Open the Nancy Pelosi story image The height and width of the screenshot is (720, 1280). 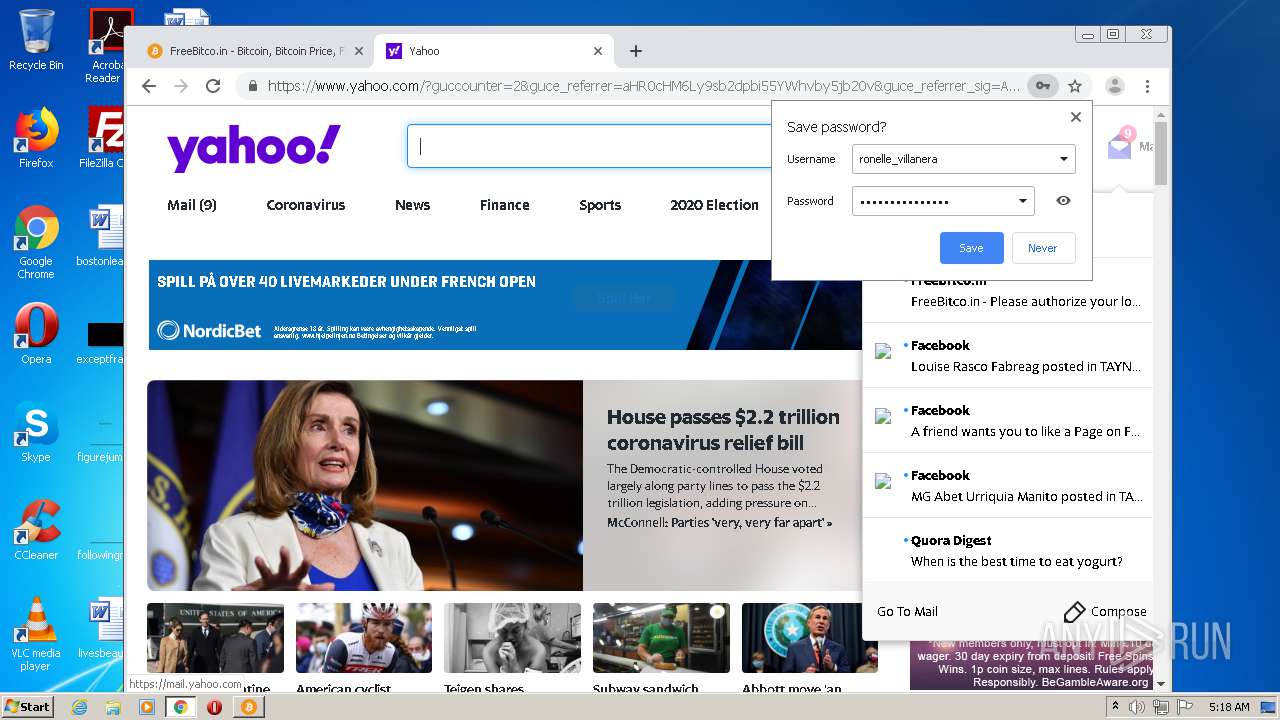click(365, 485)
